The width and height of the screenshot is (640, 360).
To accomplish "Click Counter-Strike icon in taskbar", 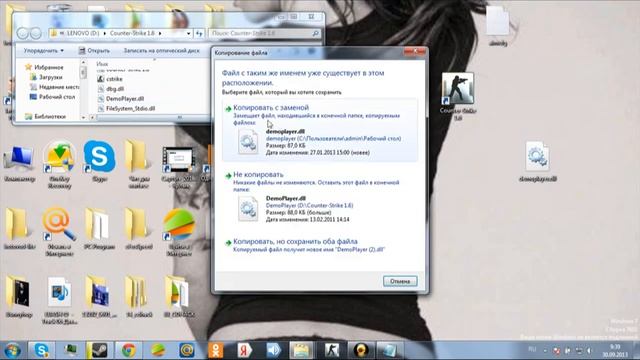I will pyautogui.click(x=332, y=351).
